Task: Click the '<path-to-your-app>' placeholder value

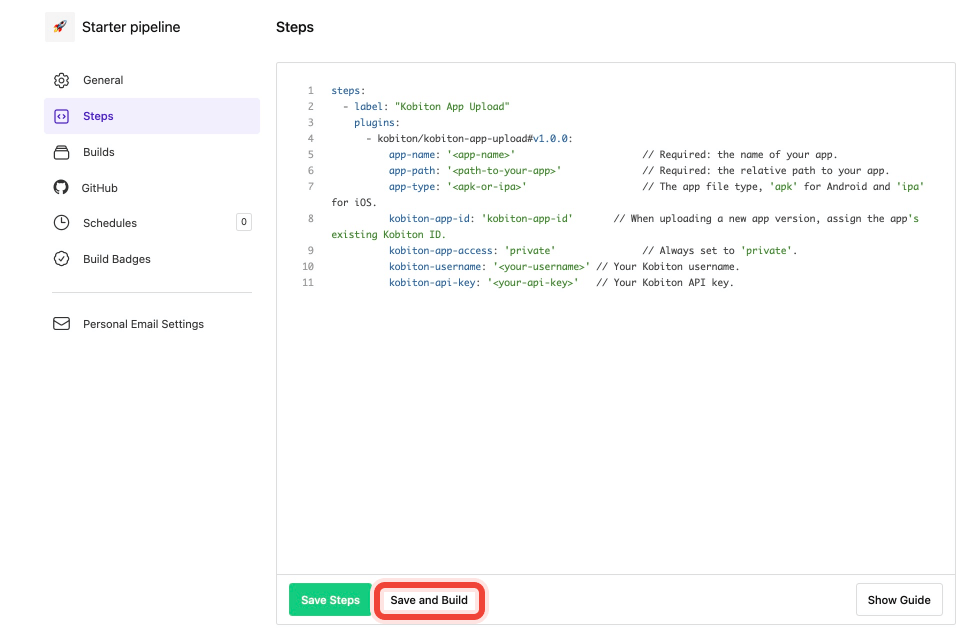Action: [504, 170]
